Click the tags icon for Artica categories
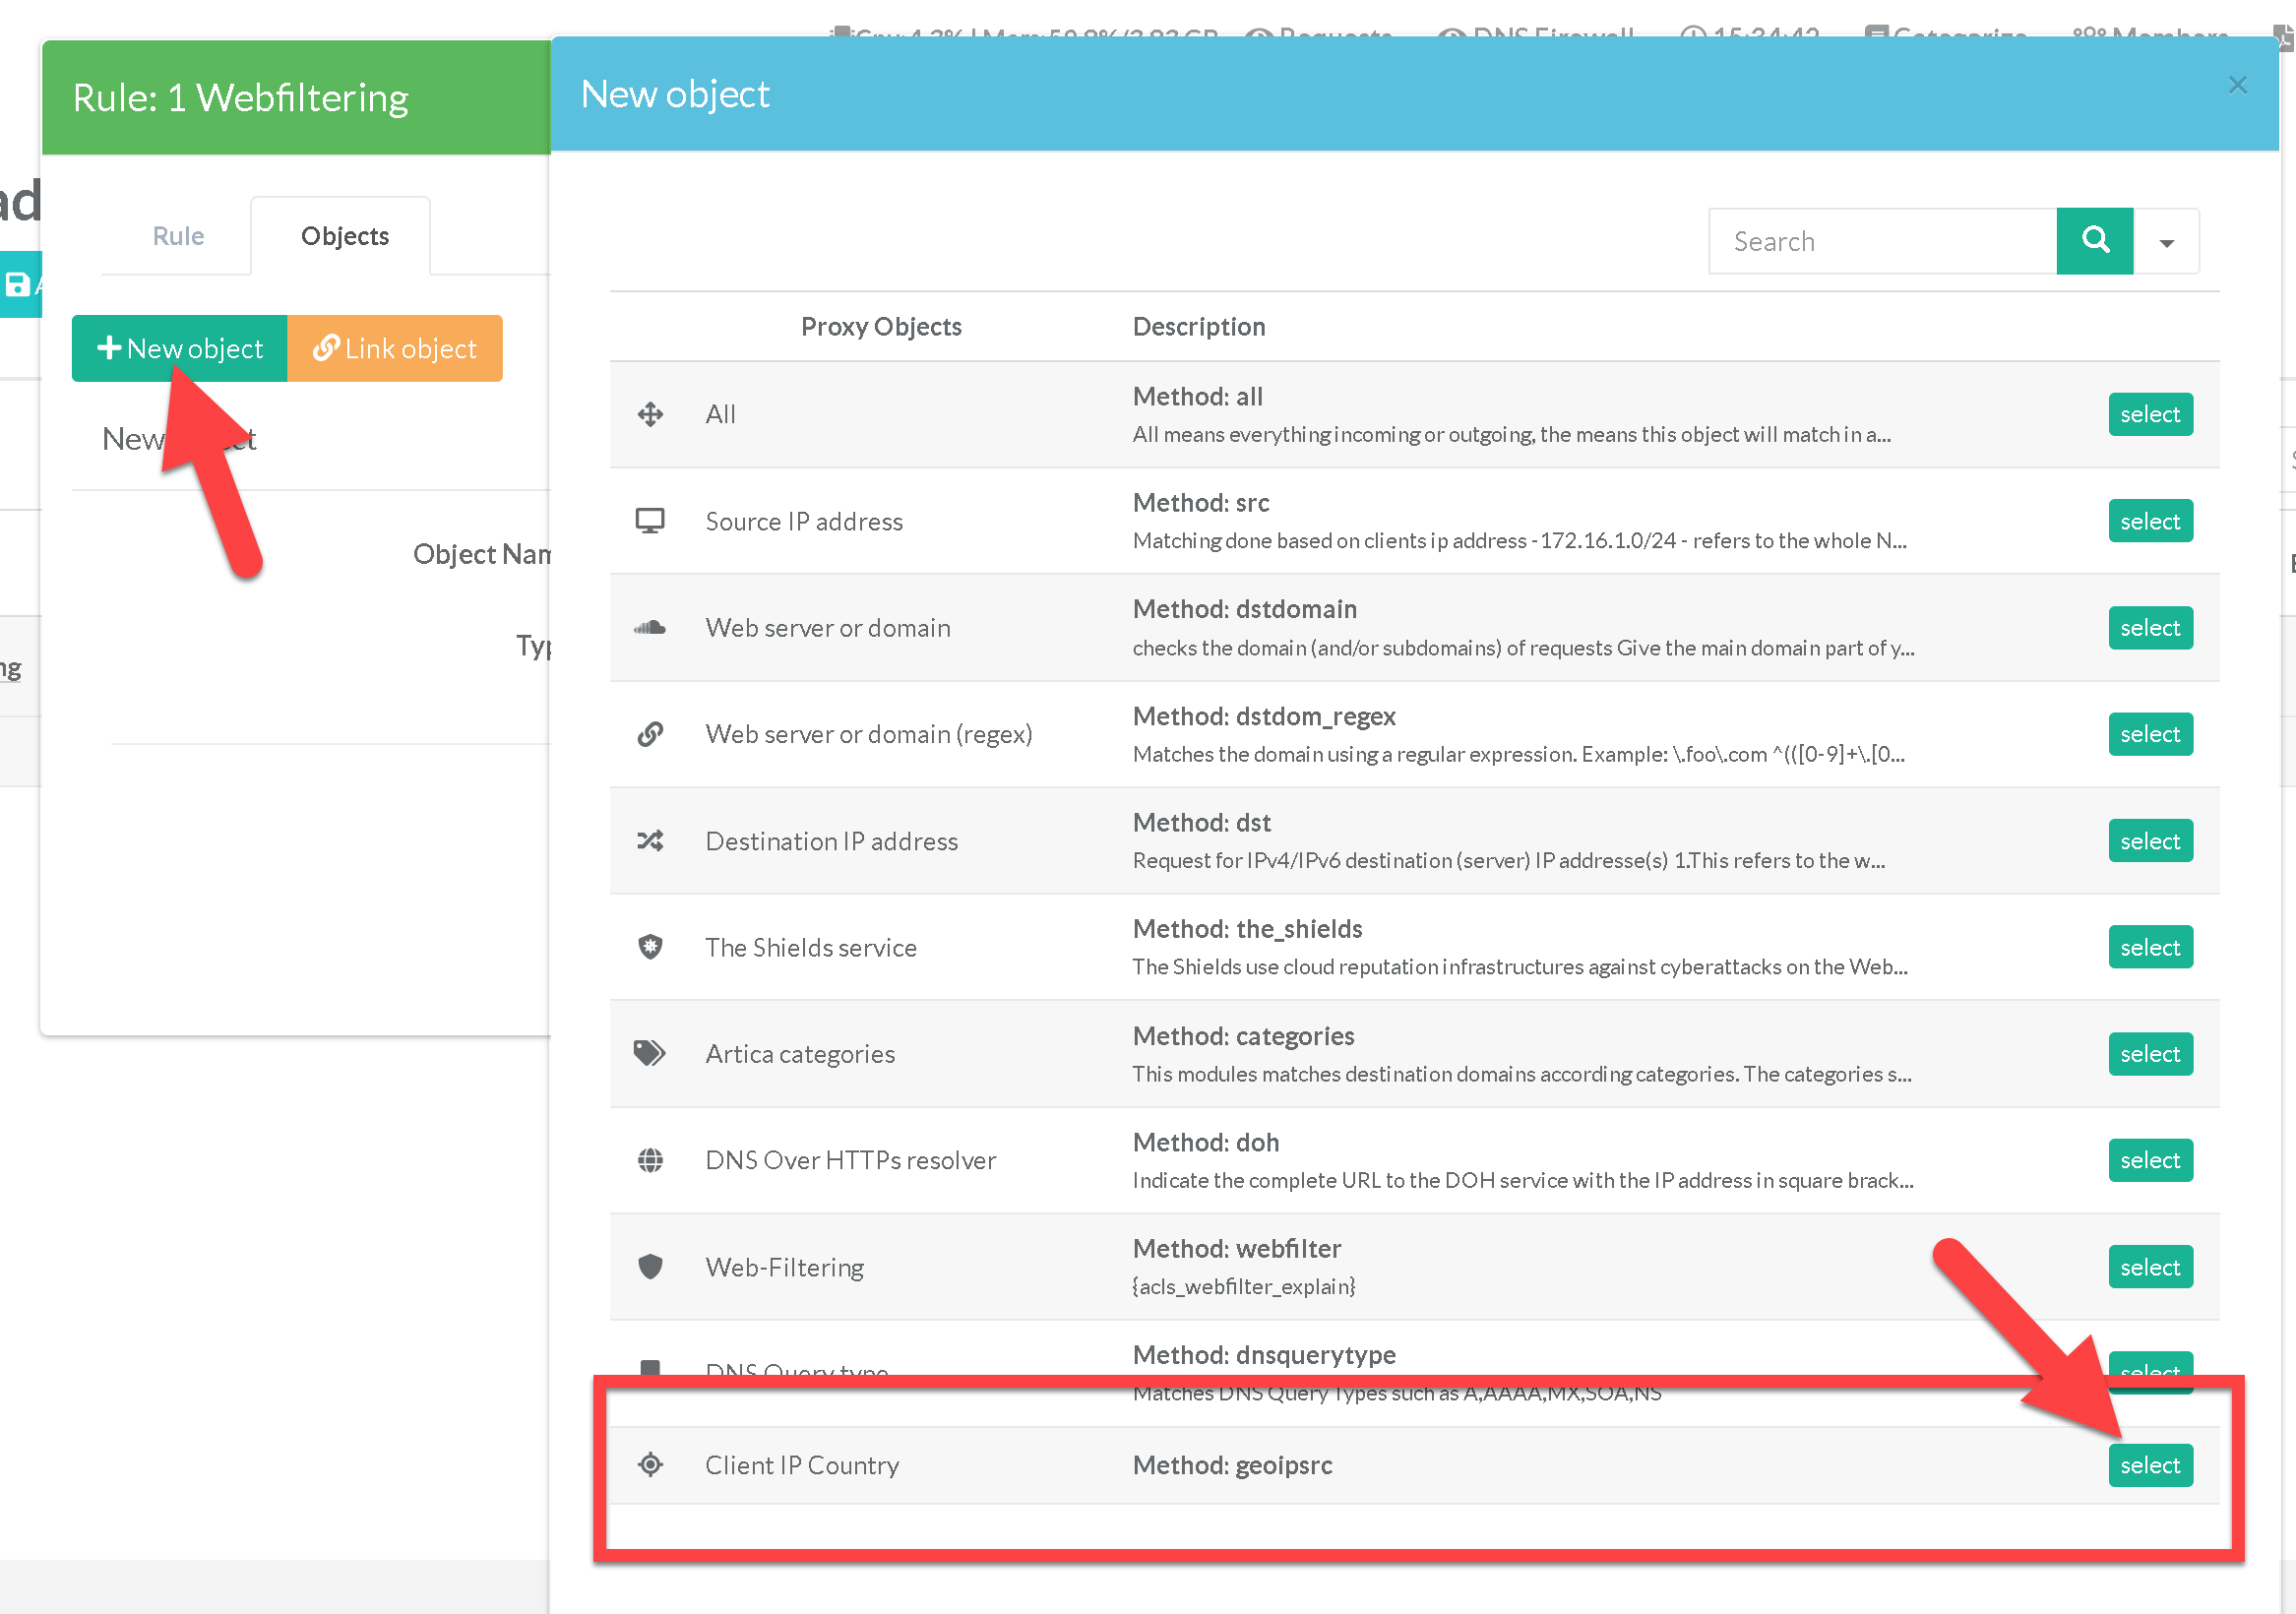 [x=650, y=1053]
